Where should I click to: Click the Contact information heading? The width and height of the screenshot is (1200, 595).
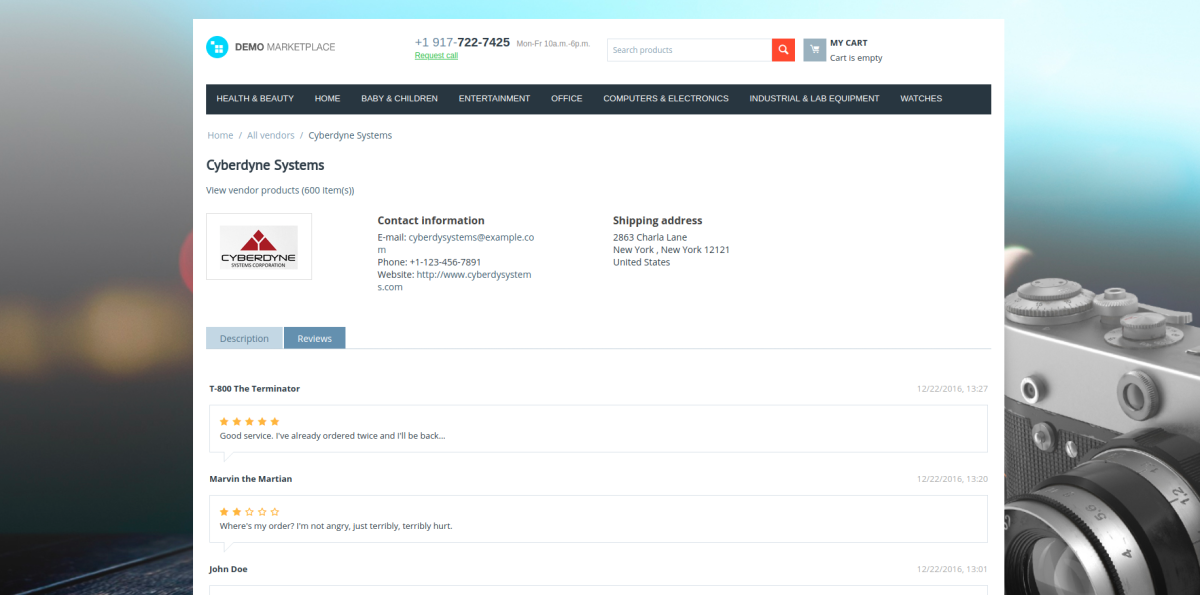click(x=431, y=220)
